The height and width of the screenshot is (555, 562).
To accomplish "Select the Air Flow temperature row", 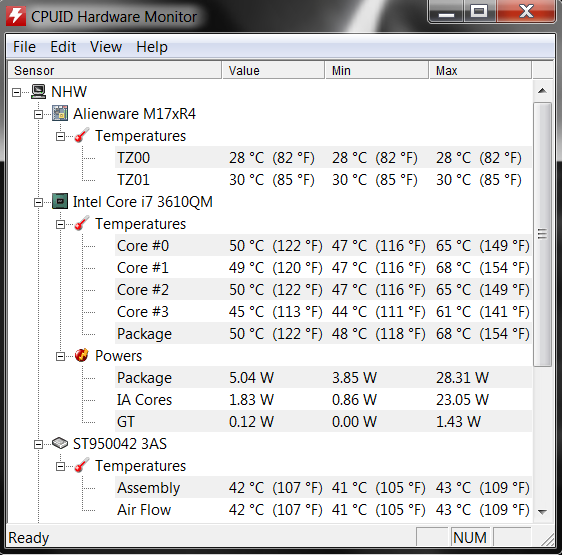I will 323,509.
